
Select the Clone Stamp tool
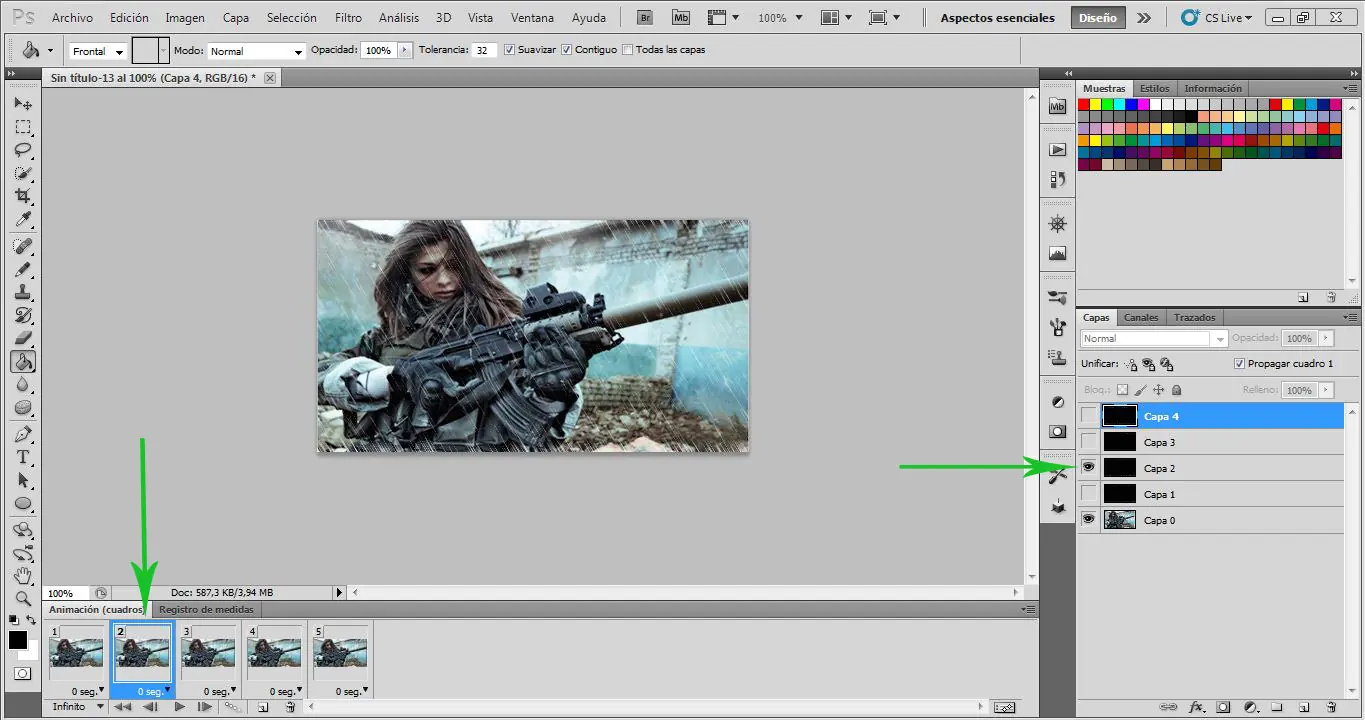pyautogui.click(x=23, y=292)
